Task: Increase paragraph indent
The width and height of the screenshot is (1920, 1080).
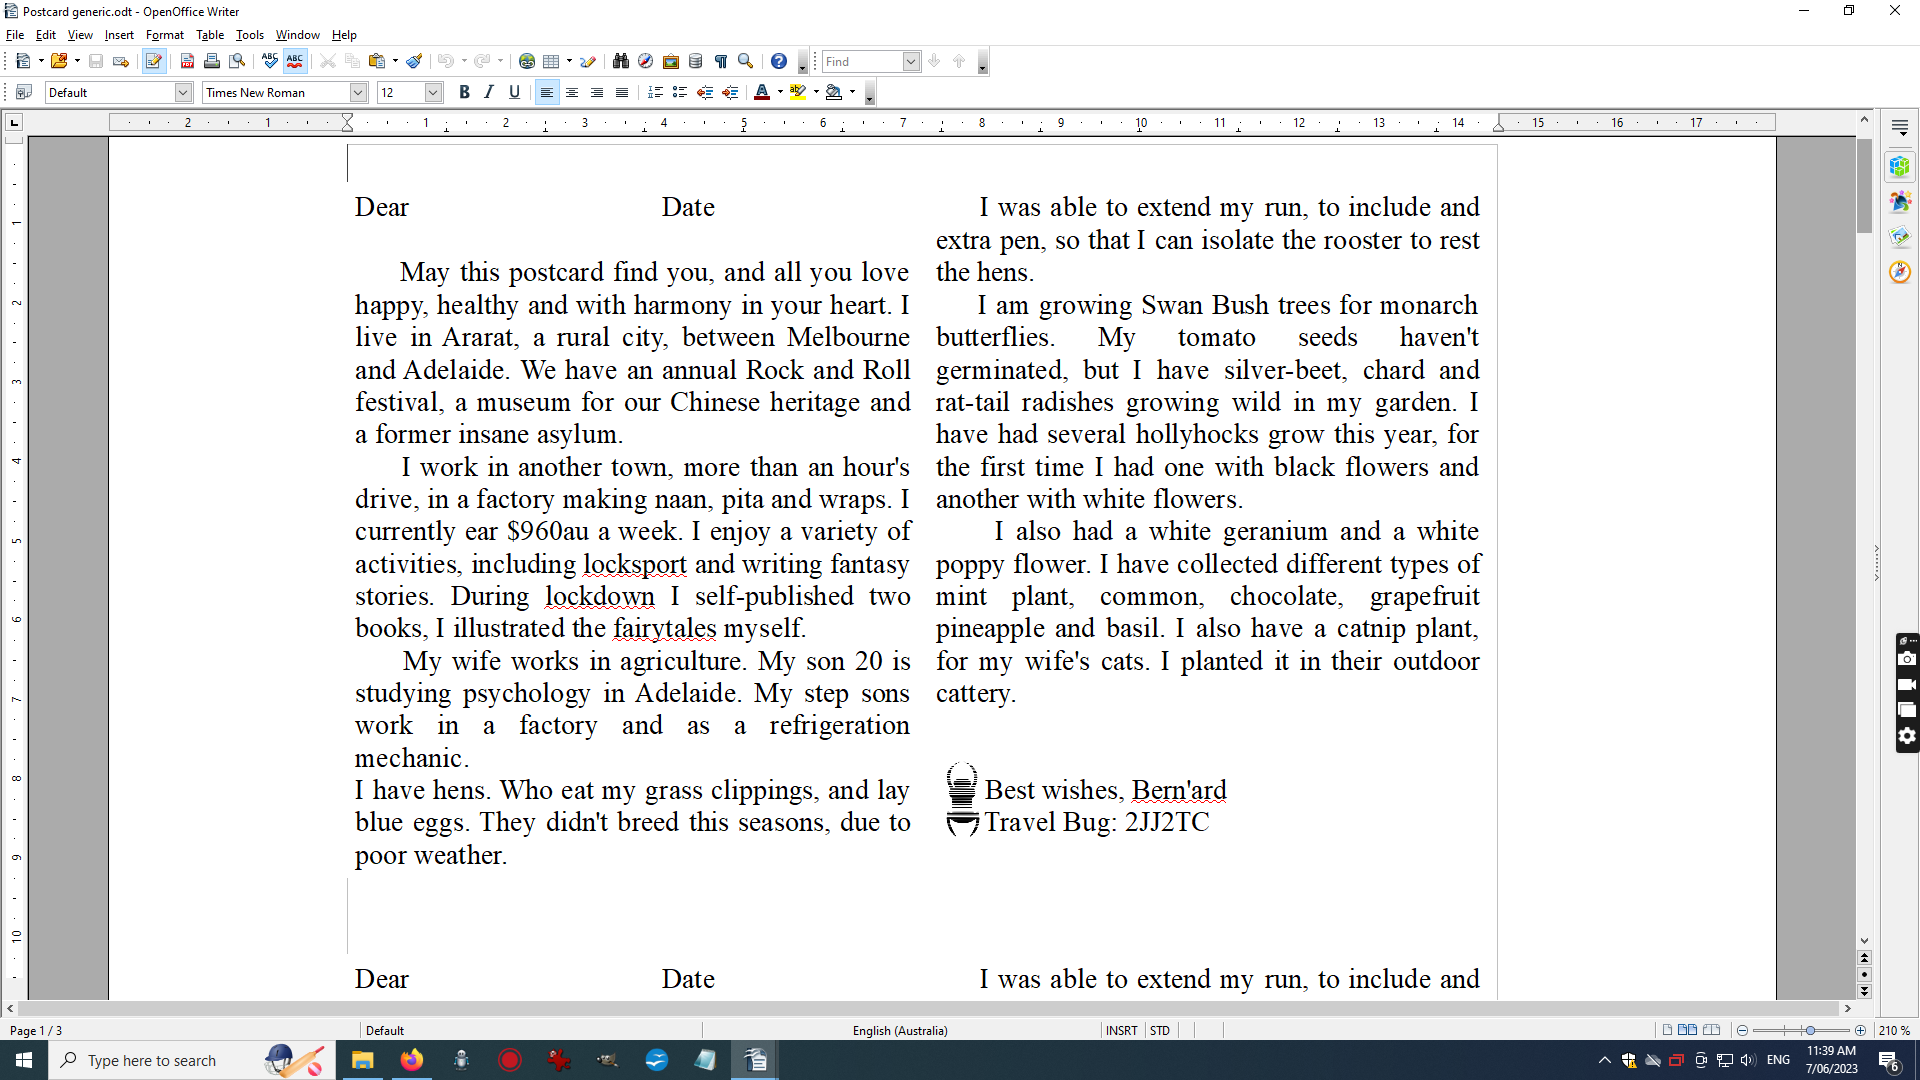Action: coord(730,92)
